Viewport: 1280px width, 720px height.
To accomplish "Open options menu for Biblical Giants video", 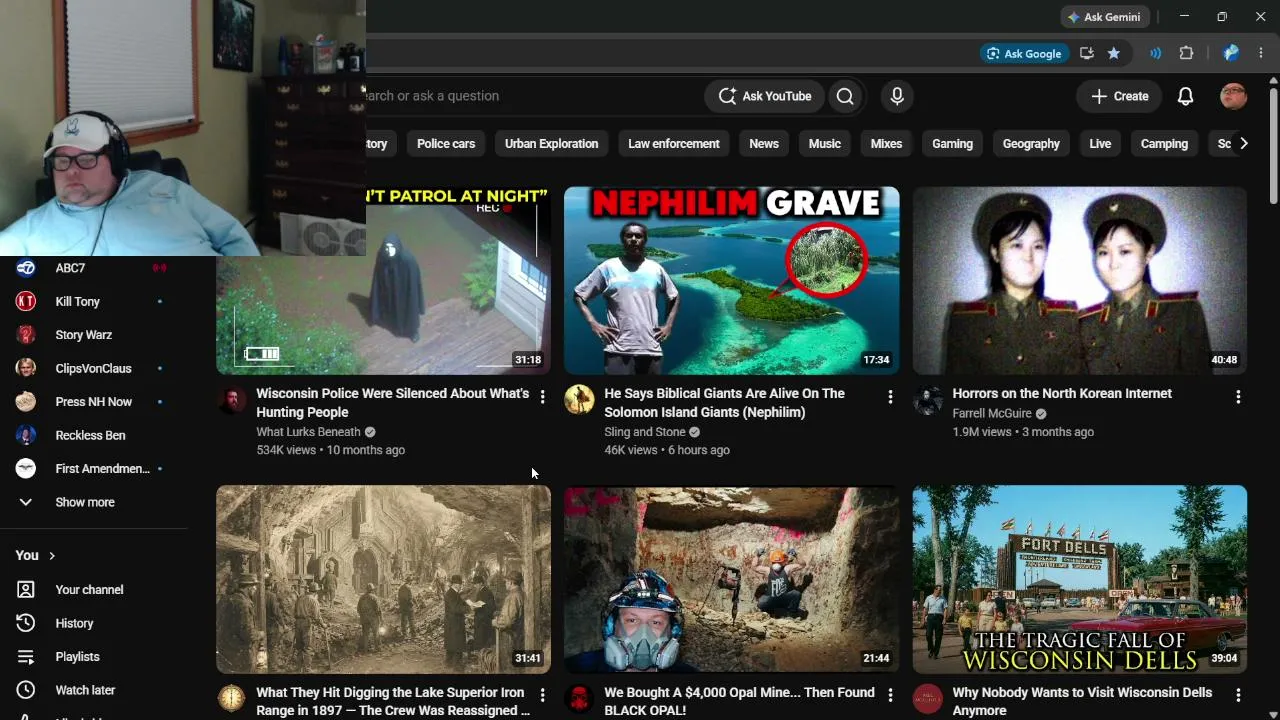I will point(890,397).
